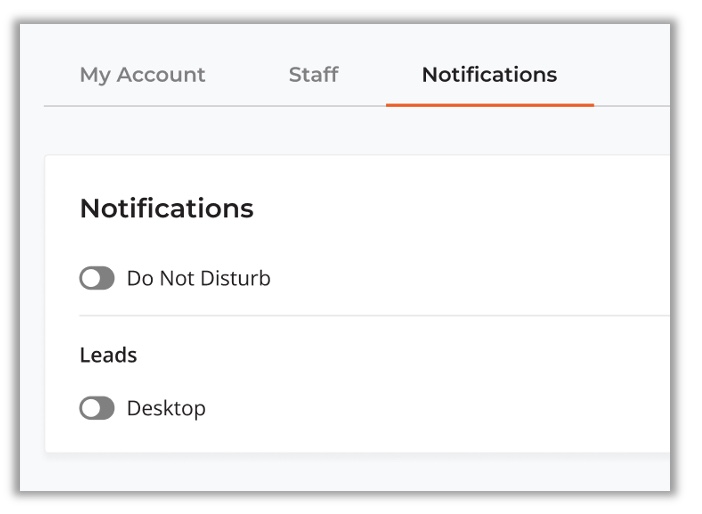The height and width of the screenshot is (514, 702).
Task: Select the Notifications tab
Action: pos(489,75)
